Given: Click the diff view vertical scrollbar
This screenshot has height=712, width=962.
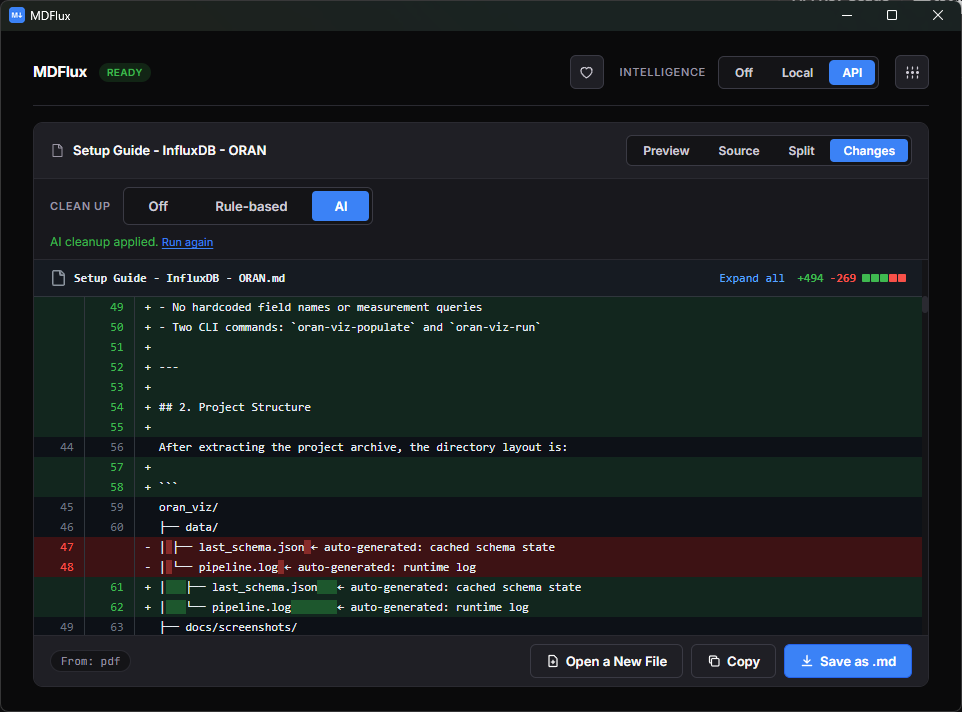Looking at the screenshot, I should (x=925, y=304).
